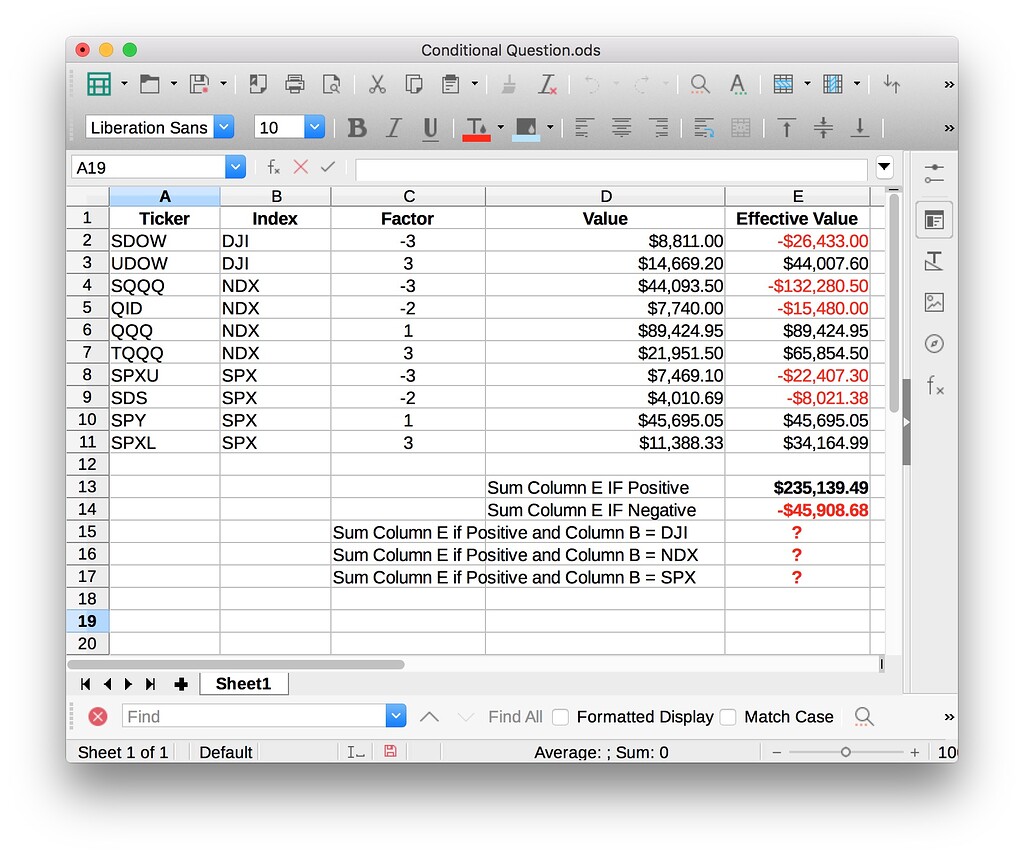Show the Functions deck in the sidebar
The image size is (1024, 857).
click(934, 385)
